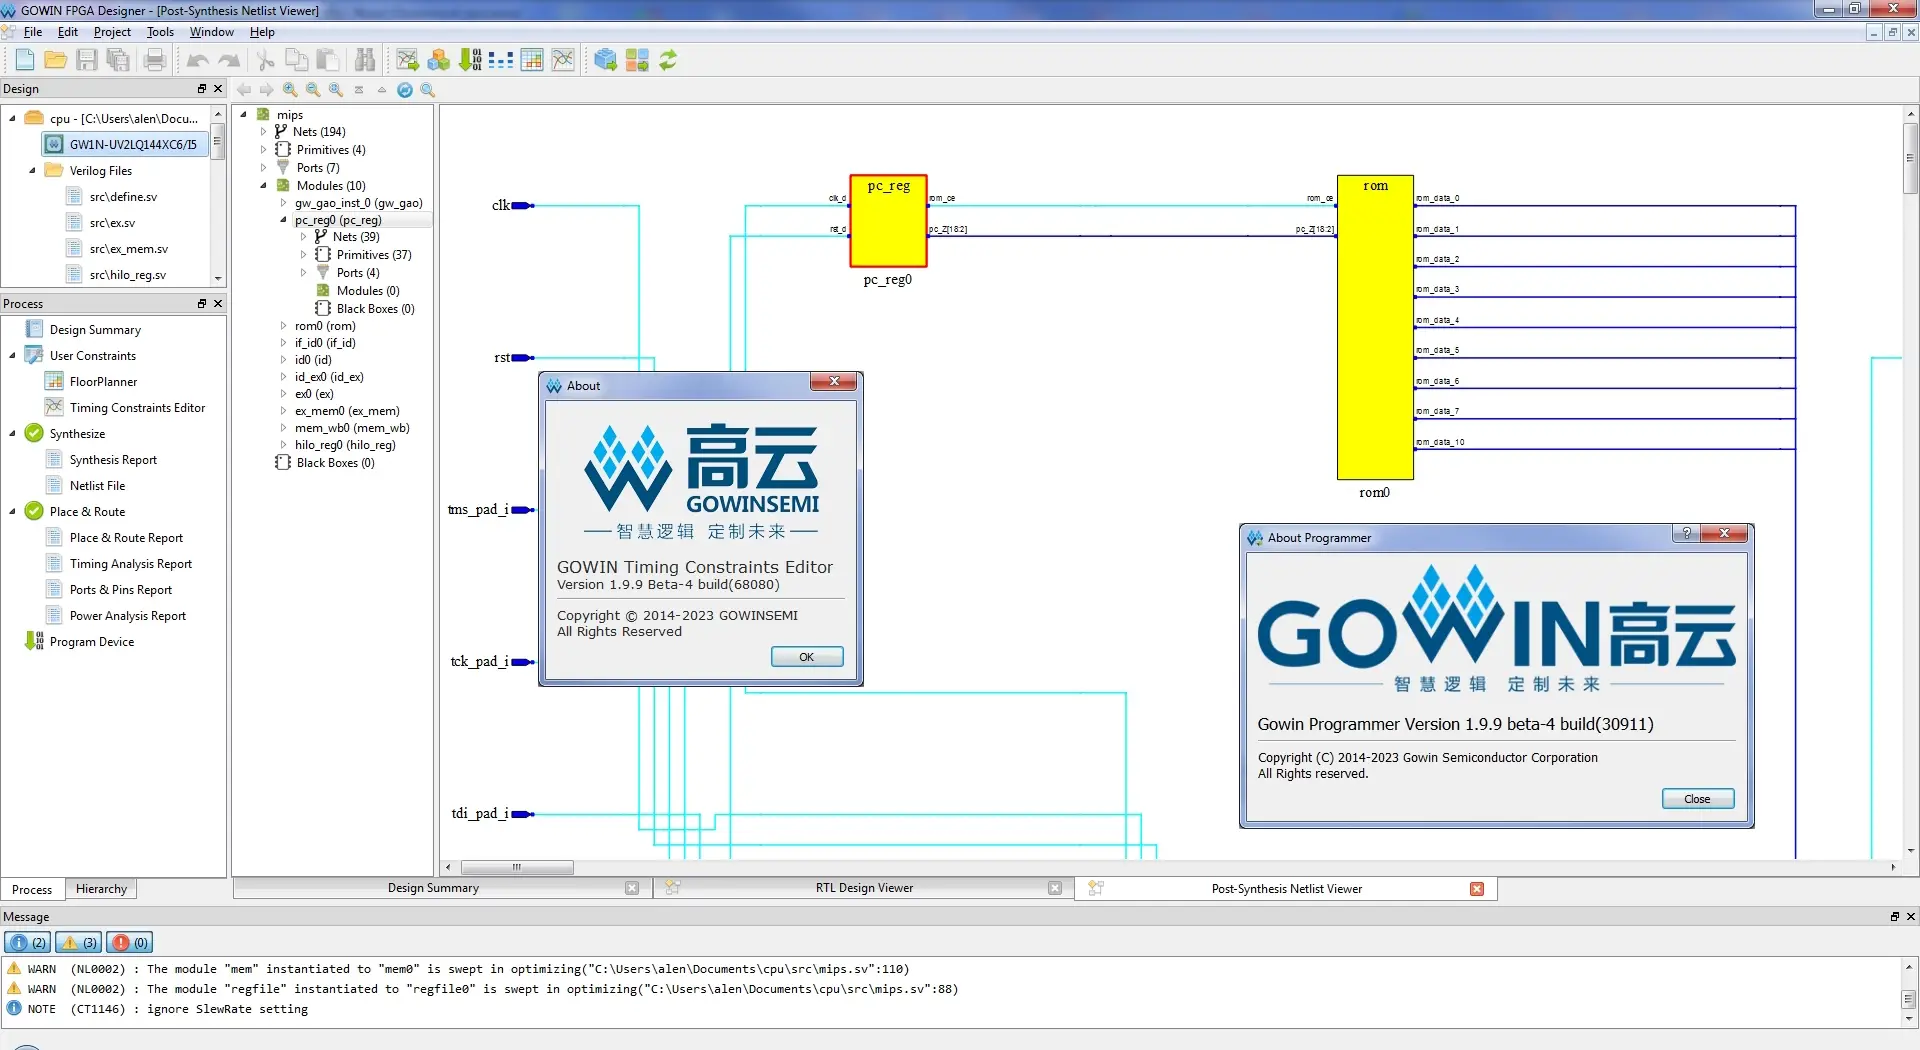Open a project using the folder icon
This screenshot has width=1920, height=1050.
coord(56,60)
